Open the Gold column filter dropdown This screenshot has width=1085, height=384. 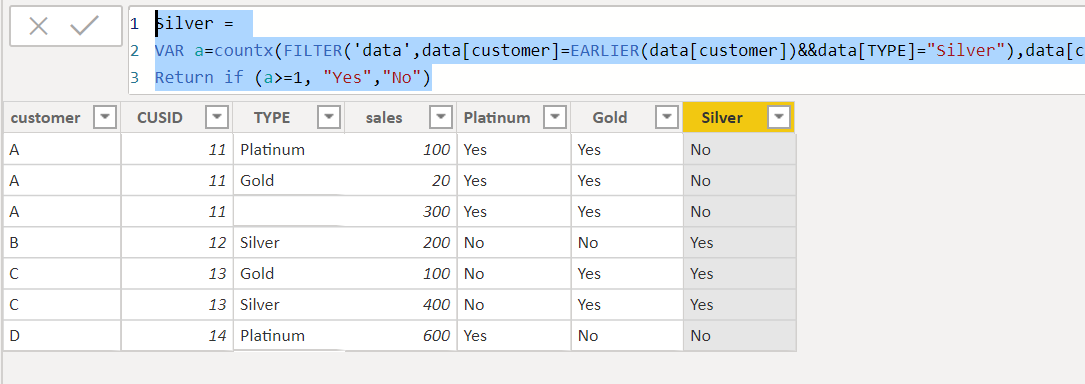[666, 118]
